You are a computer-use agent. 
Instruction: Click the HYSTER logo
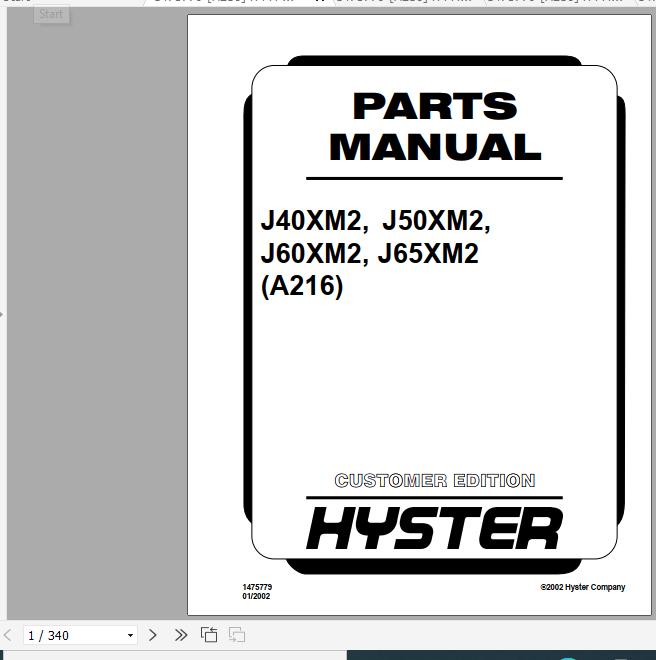tap(434, 528)
